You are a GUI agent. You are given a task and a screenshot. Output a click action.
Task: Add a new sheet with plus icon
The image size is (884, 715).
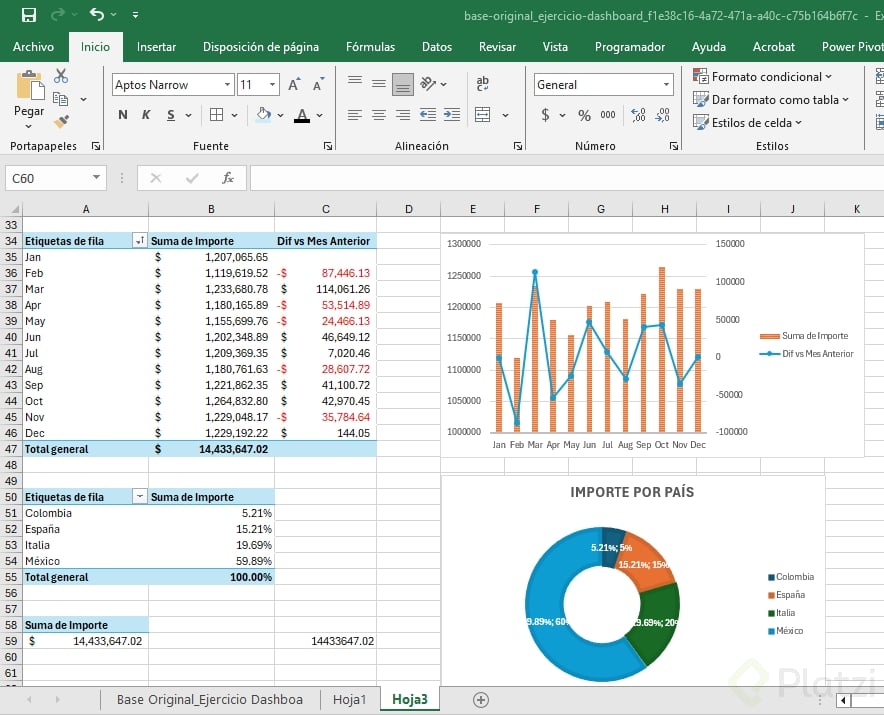pyautogui.click(x=481, y=699)
